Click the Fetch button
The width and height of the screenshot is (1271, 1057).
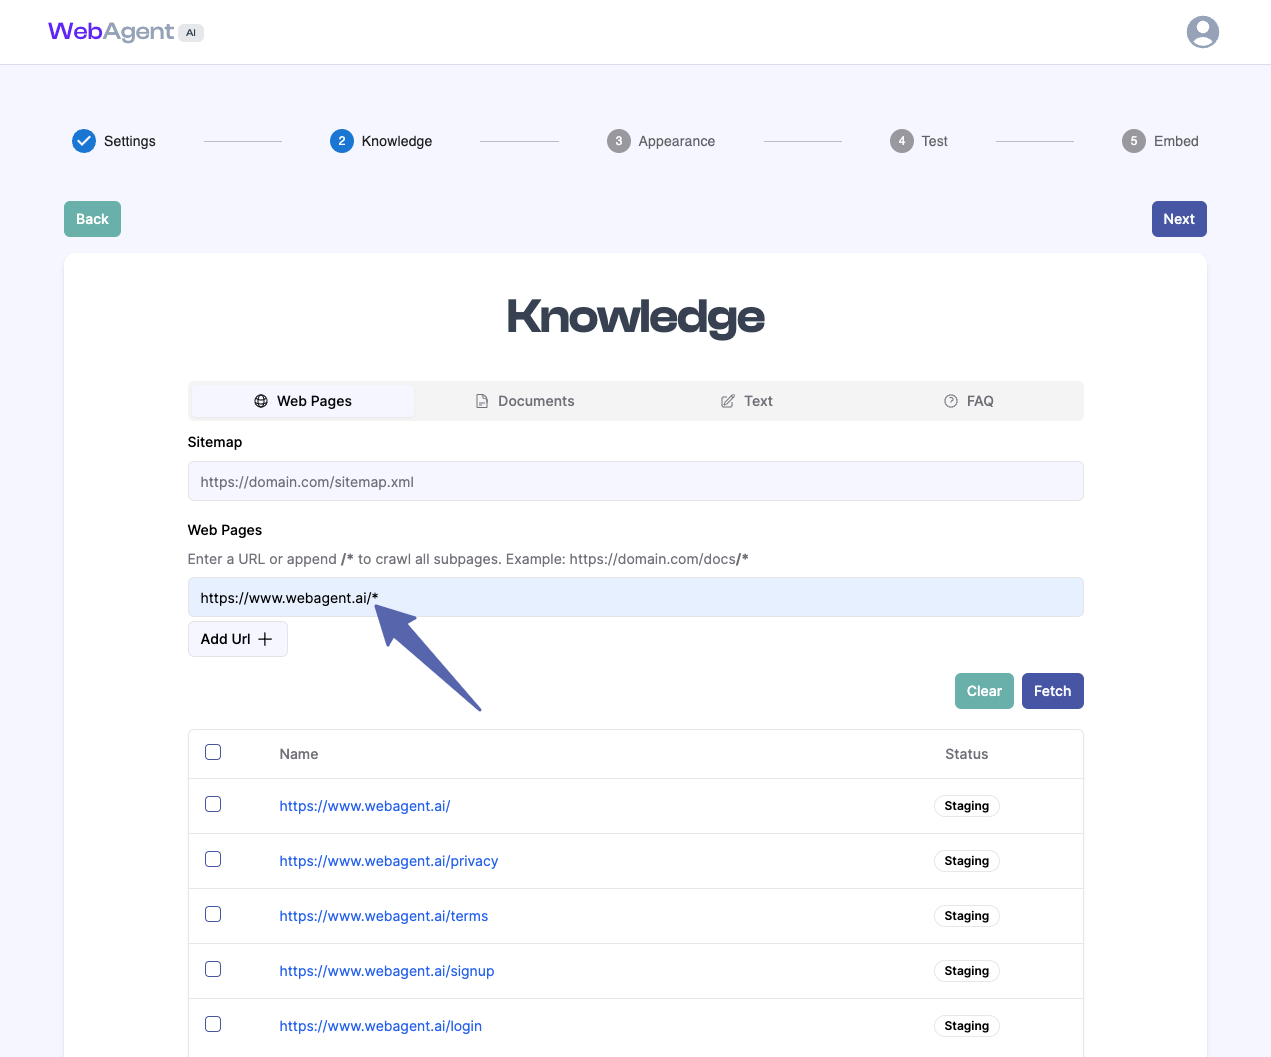pos(1052,691)
